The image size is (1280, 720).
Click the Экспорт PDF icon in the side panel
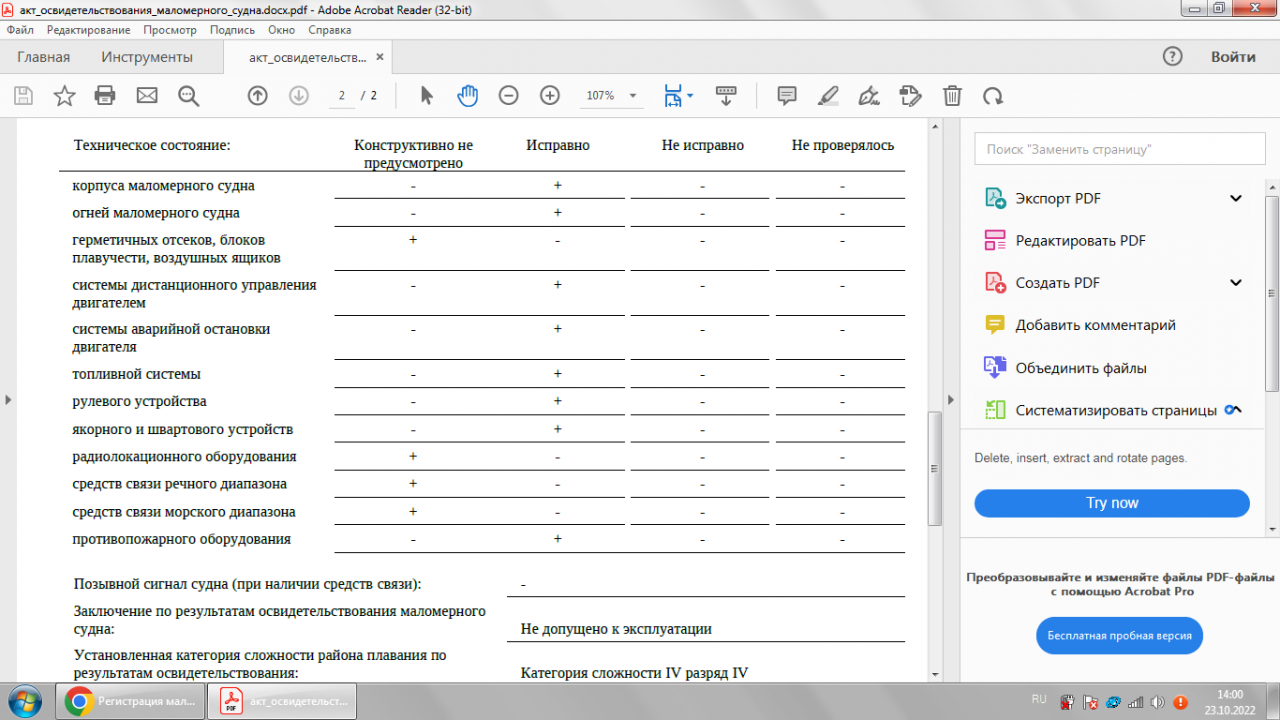tap(994, 198)
